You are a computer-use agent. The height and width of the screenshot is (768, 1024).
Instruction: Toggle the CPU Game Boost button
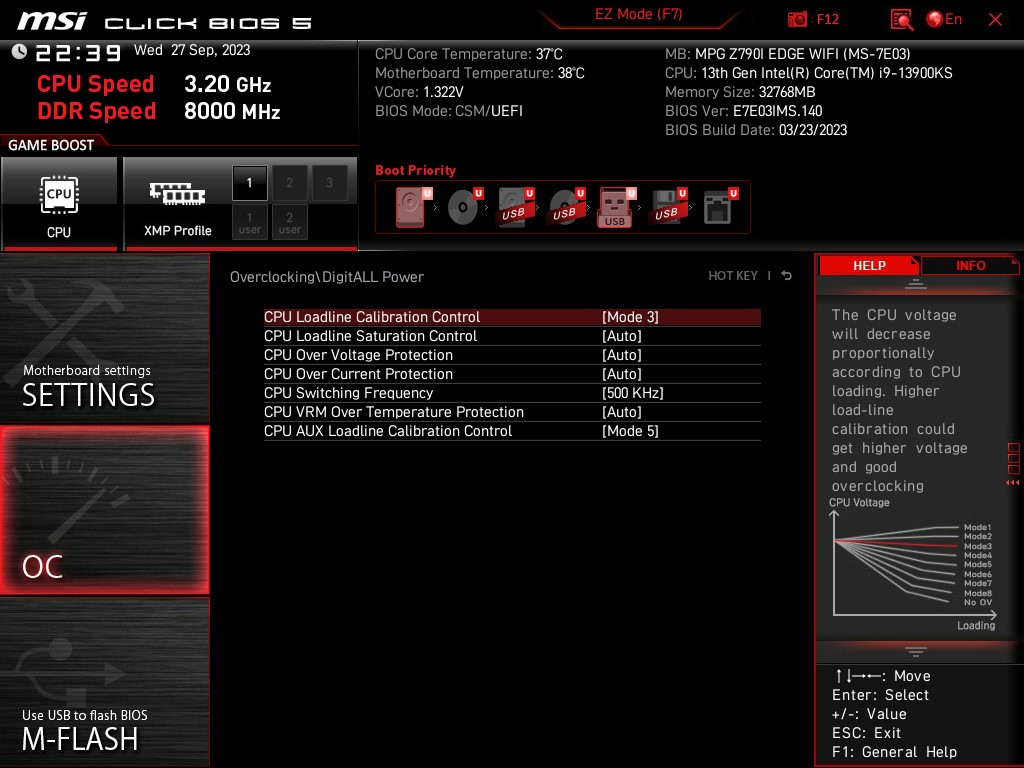tap(59, 203)
